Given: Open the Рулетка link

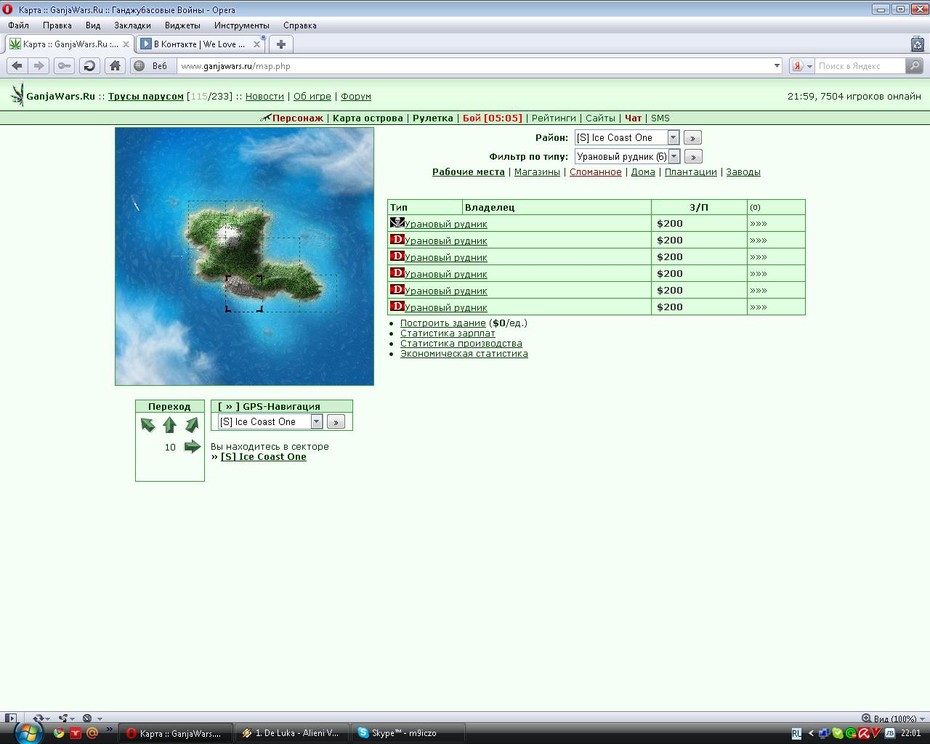Looking at the screenshot, I should pos(432,118).
